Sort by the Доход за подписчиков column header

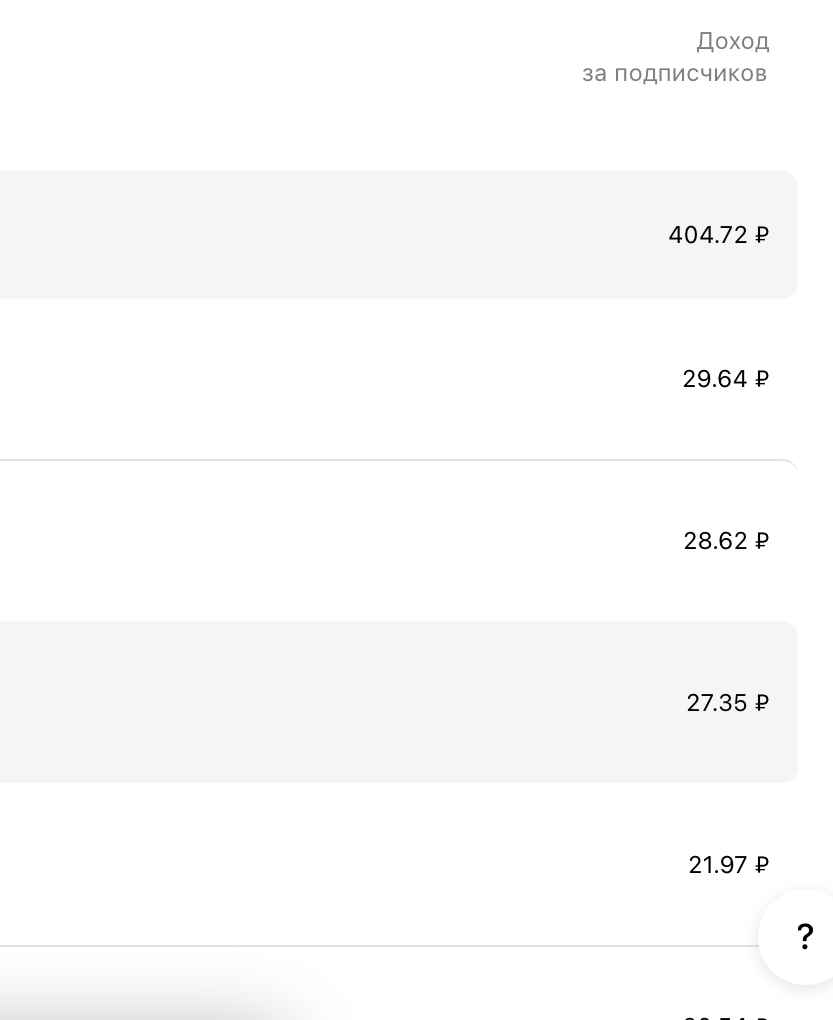[x=676, y=57]
